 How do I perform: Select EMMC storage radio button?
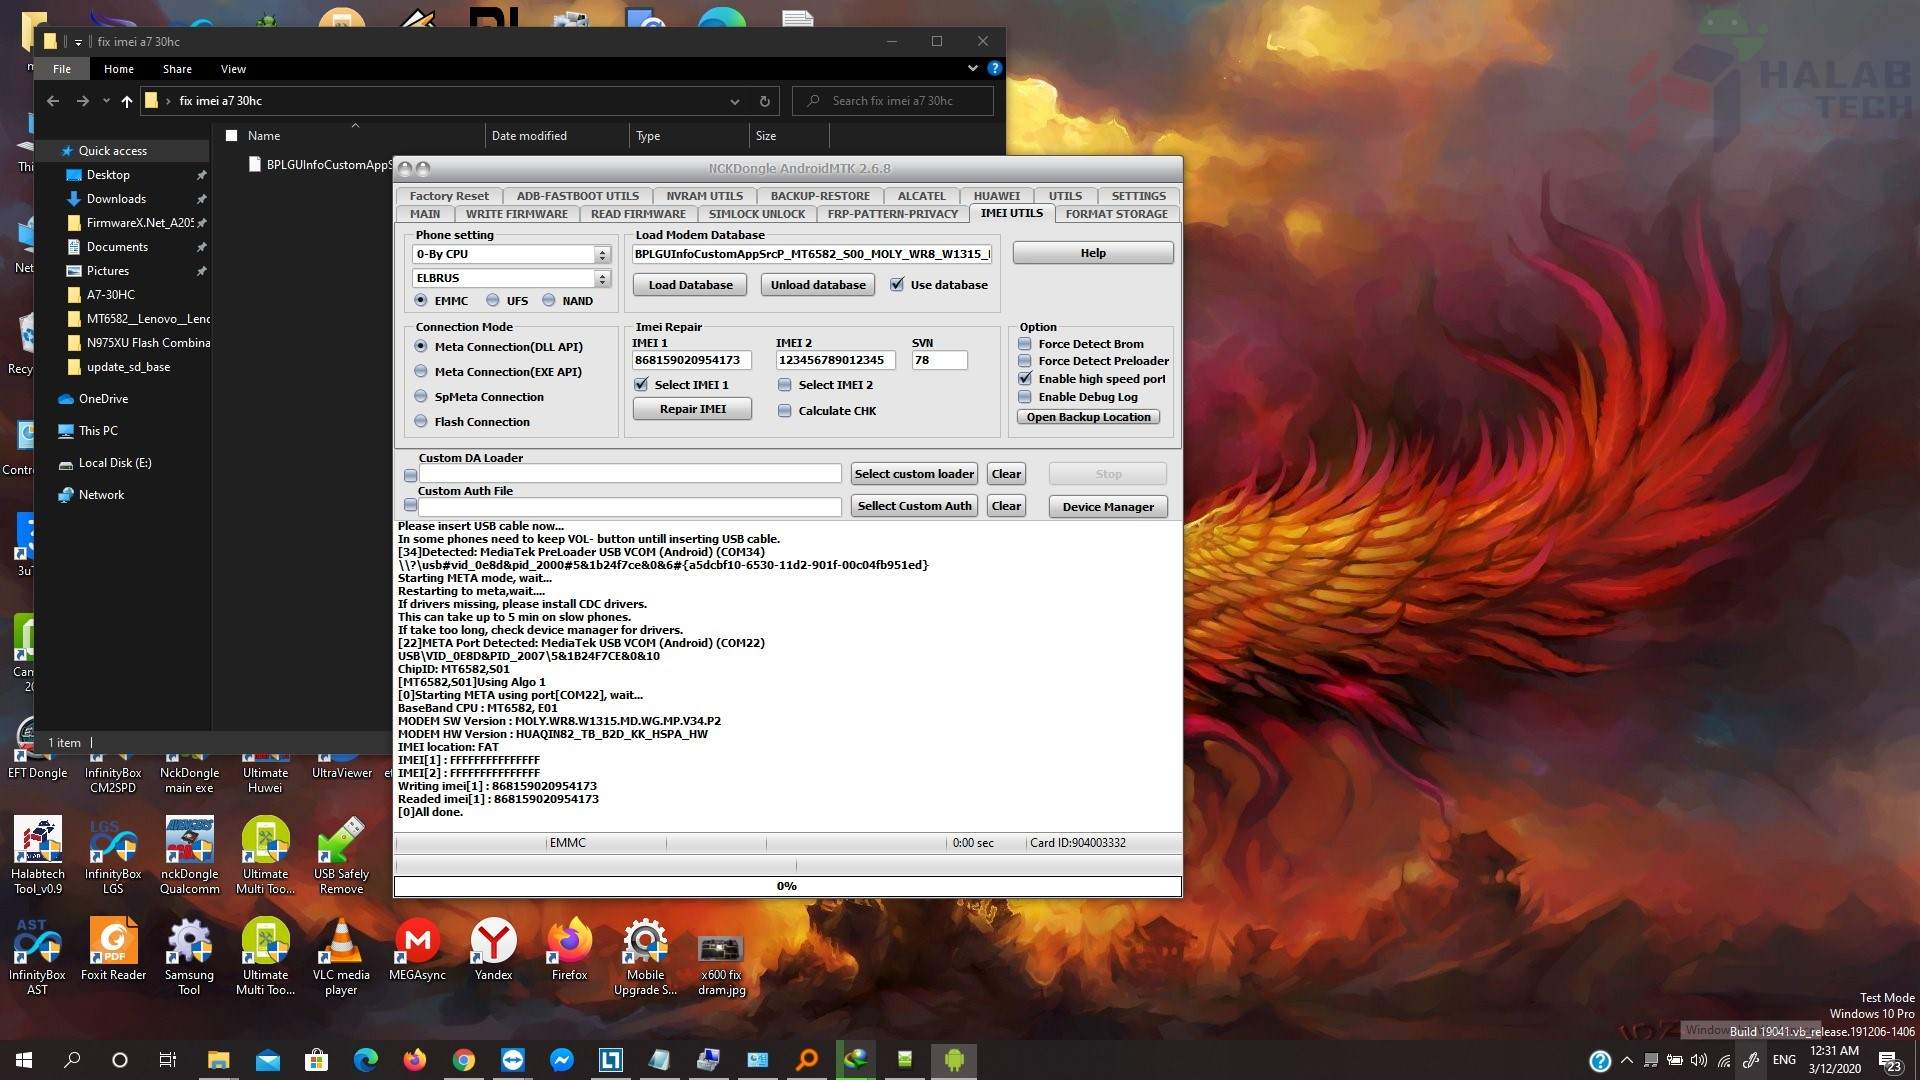click(x=421, y=300)
